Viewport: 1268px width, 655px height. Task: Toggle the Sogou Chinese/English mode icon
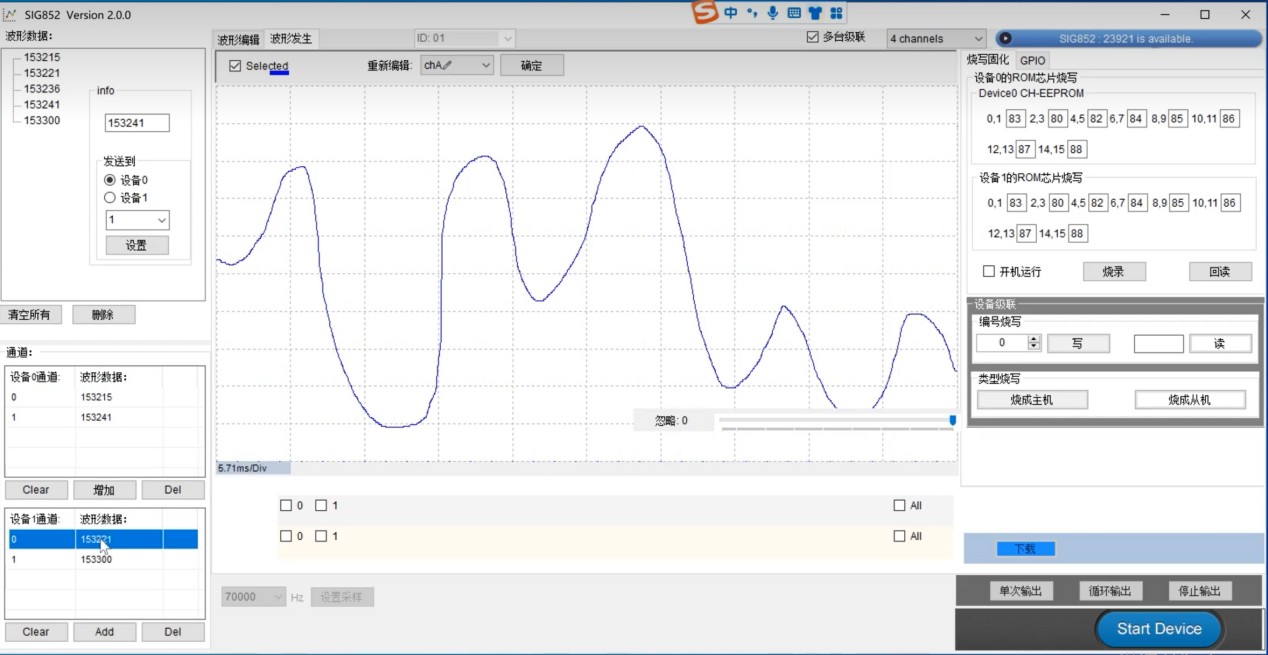[731, 13]
